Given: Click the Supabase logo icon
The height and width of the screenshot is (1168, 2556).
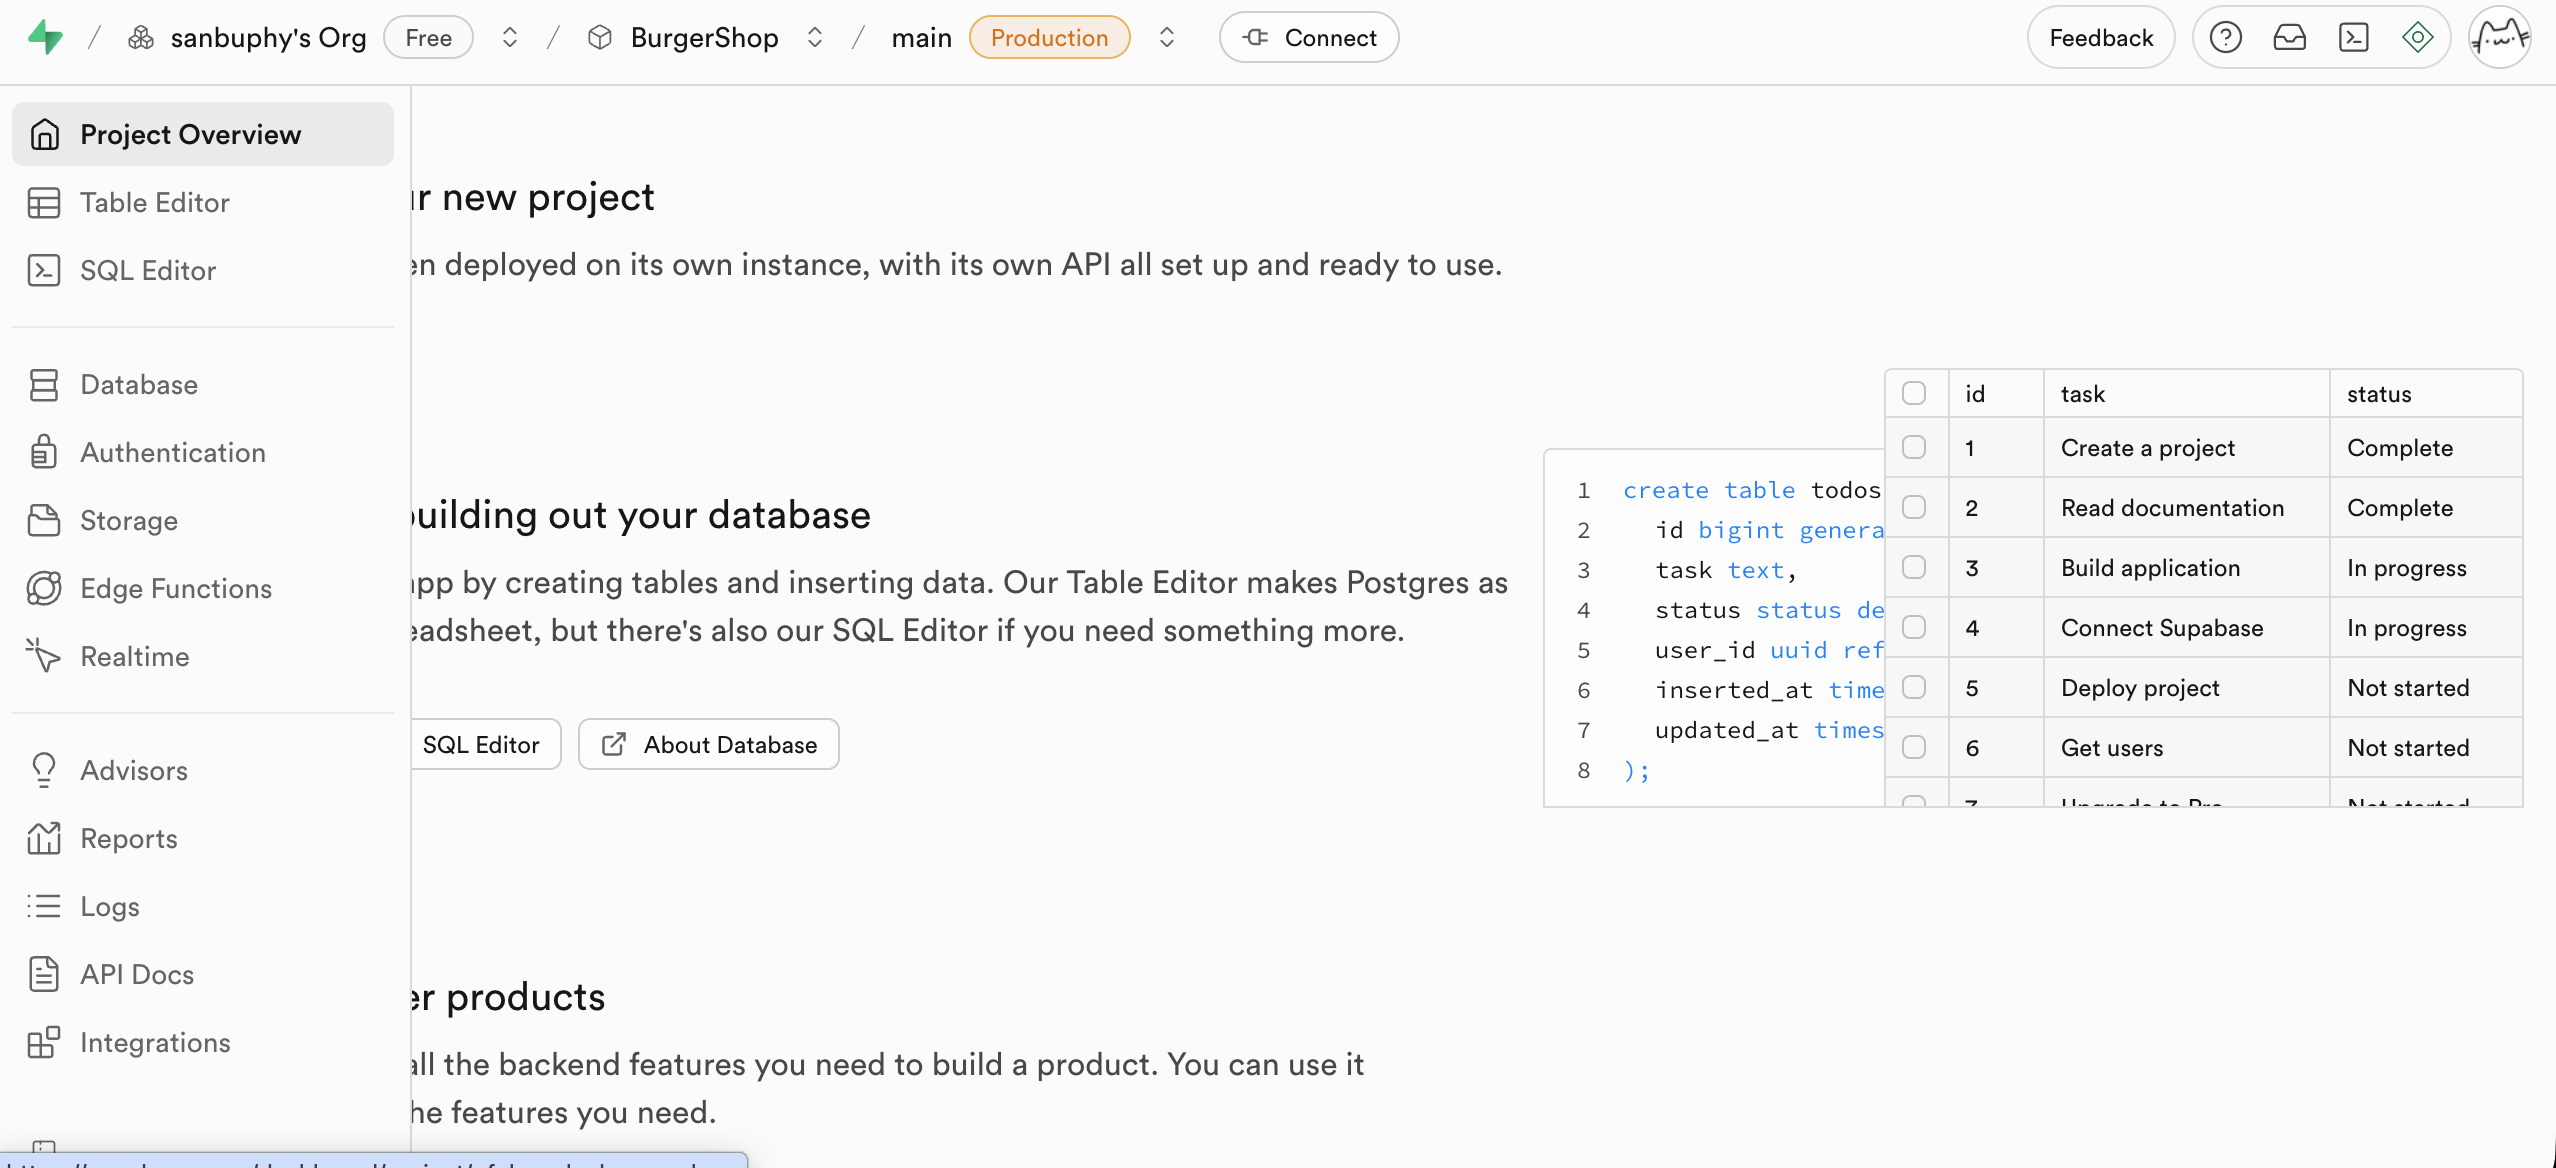Looking at the screenshot, I should point(45,38).
